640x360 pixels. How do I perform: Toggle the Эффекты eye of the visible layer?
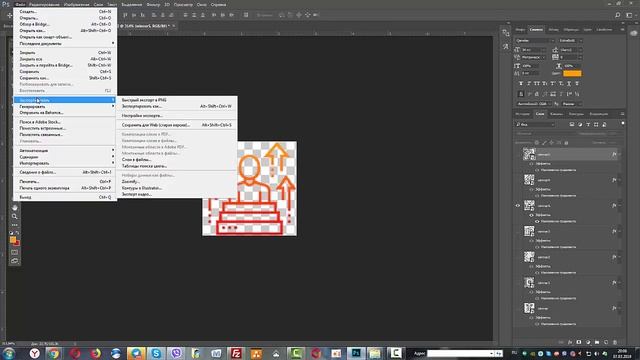point(531,215)
